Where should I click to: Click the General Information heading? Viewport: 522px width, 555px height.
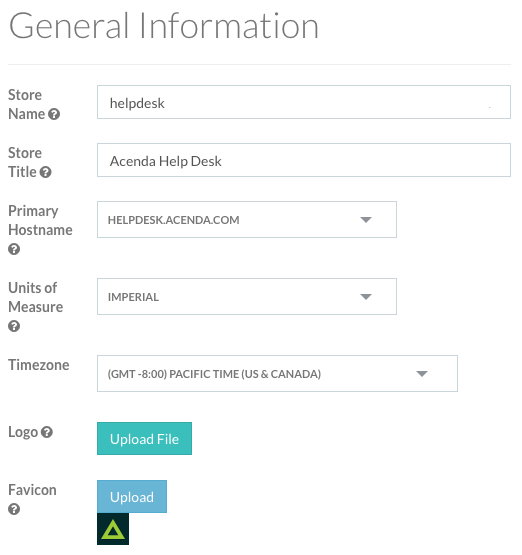click(164, 26)
